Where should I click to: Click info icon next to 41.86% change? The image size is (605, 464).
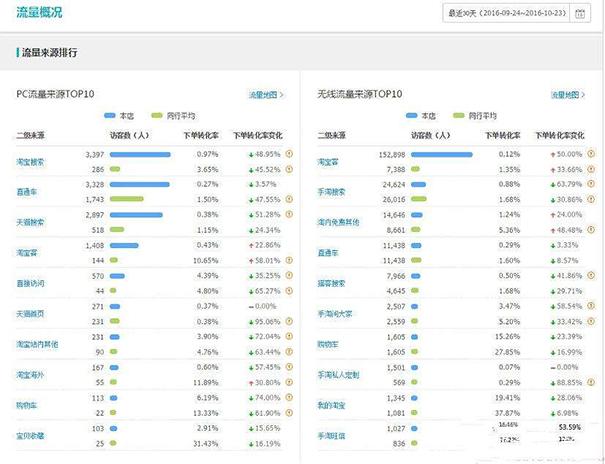(591, 275)
